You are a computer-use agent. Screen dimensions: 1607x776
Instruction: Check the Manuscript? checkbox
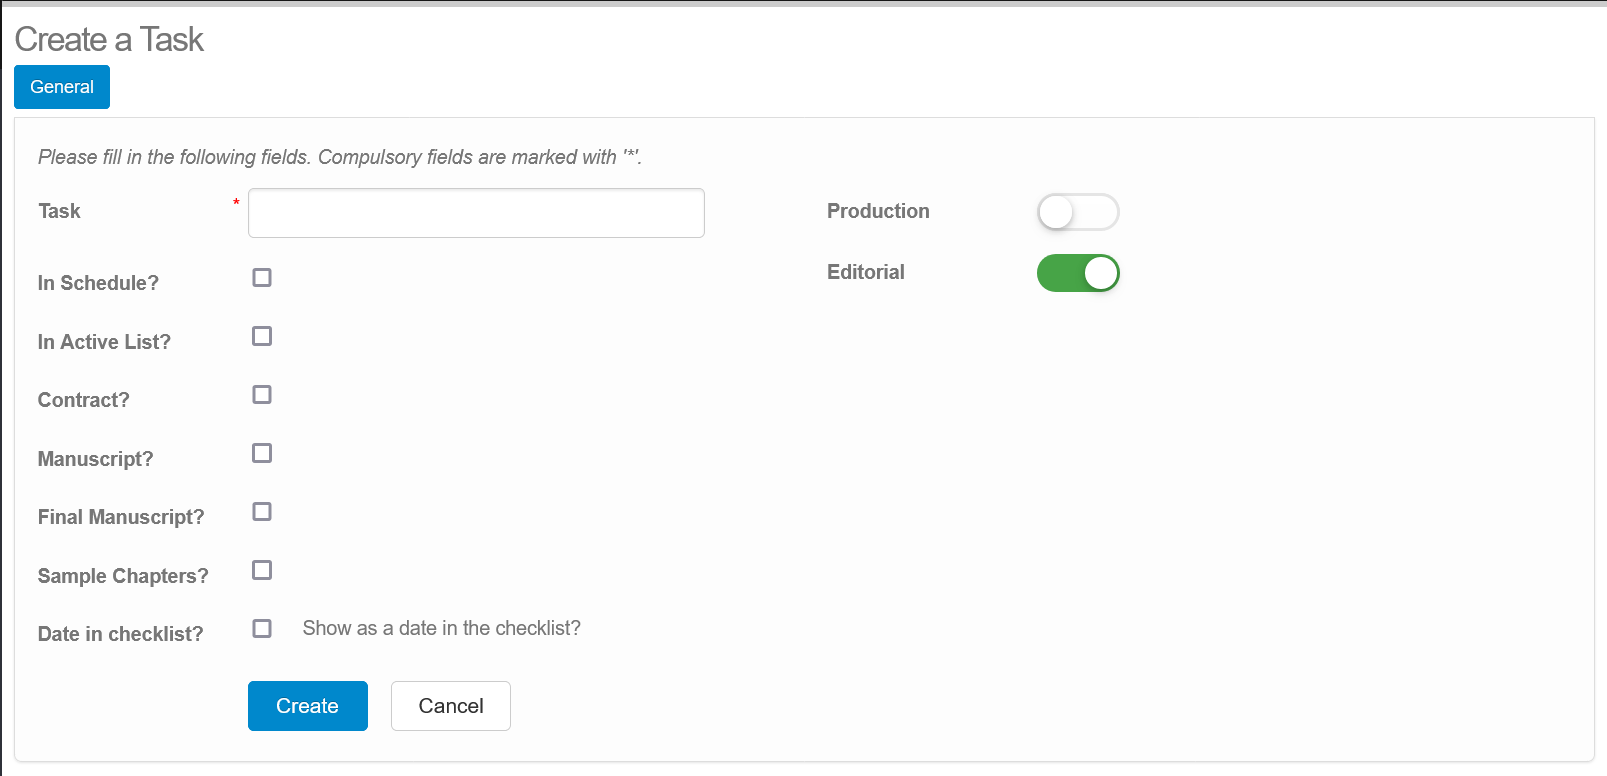(x=262, y=453)
